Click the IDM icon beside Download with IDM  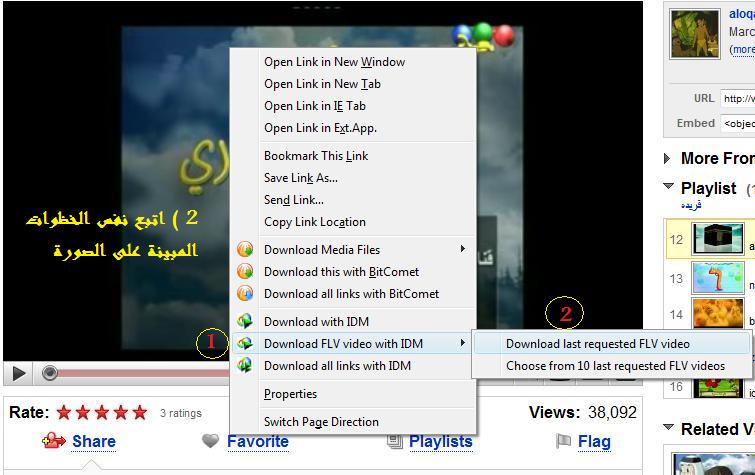pos(245,321)
